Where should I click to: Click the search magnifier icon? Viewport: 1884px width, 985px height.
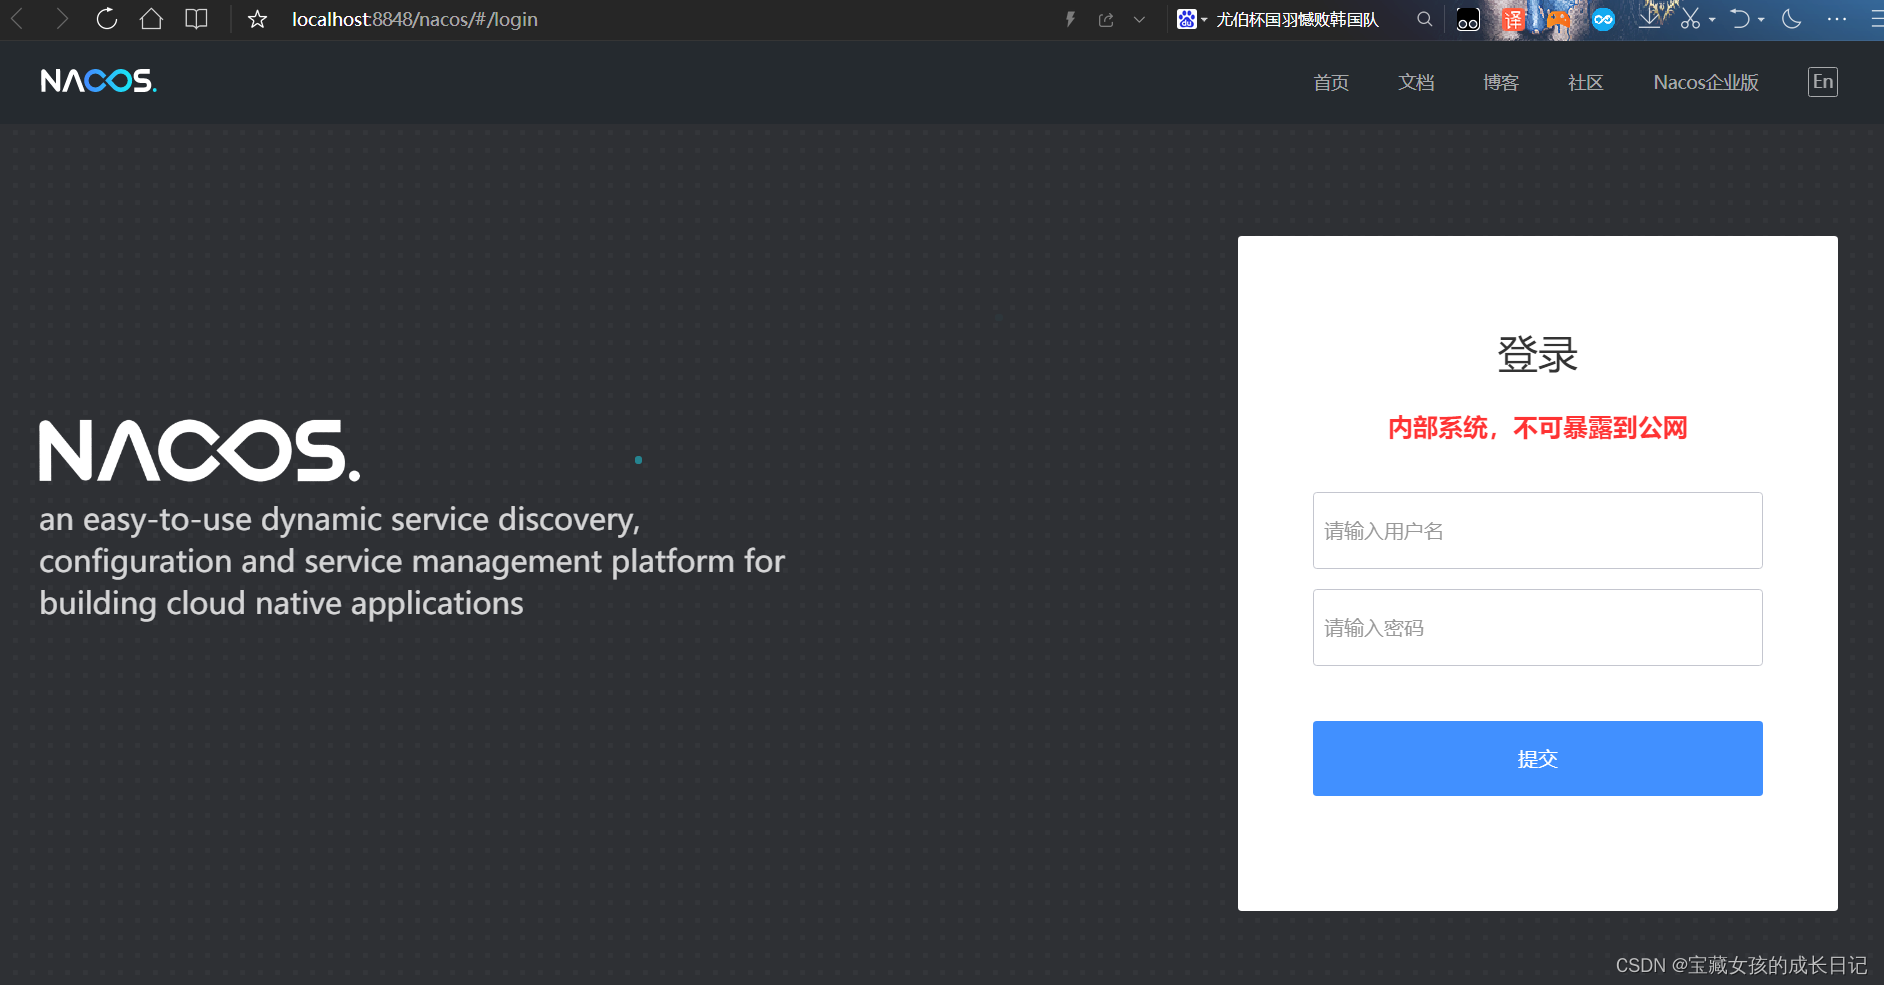1425,19
